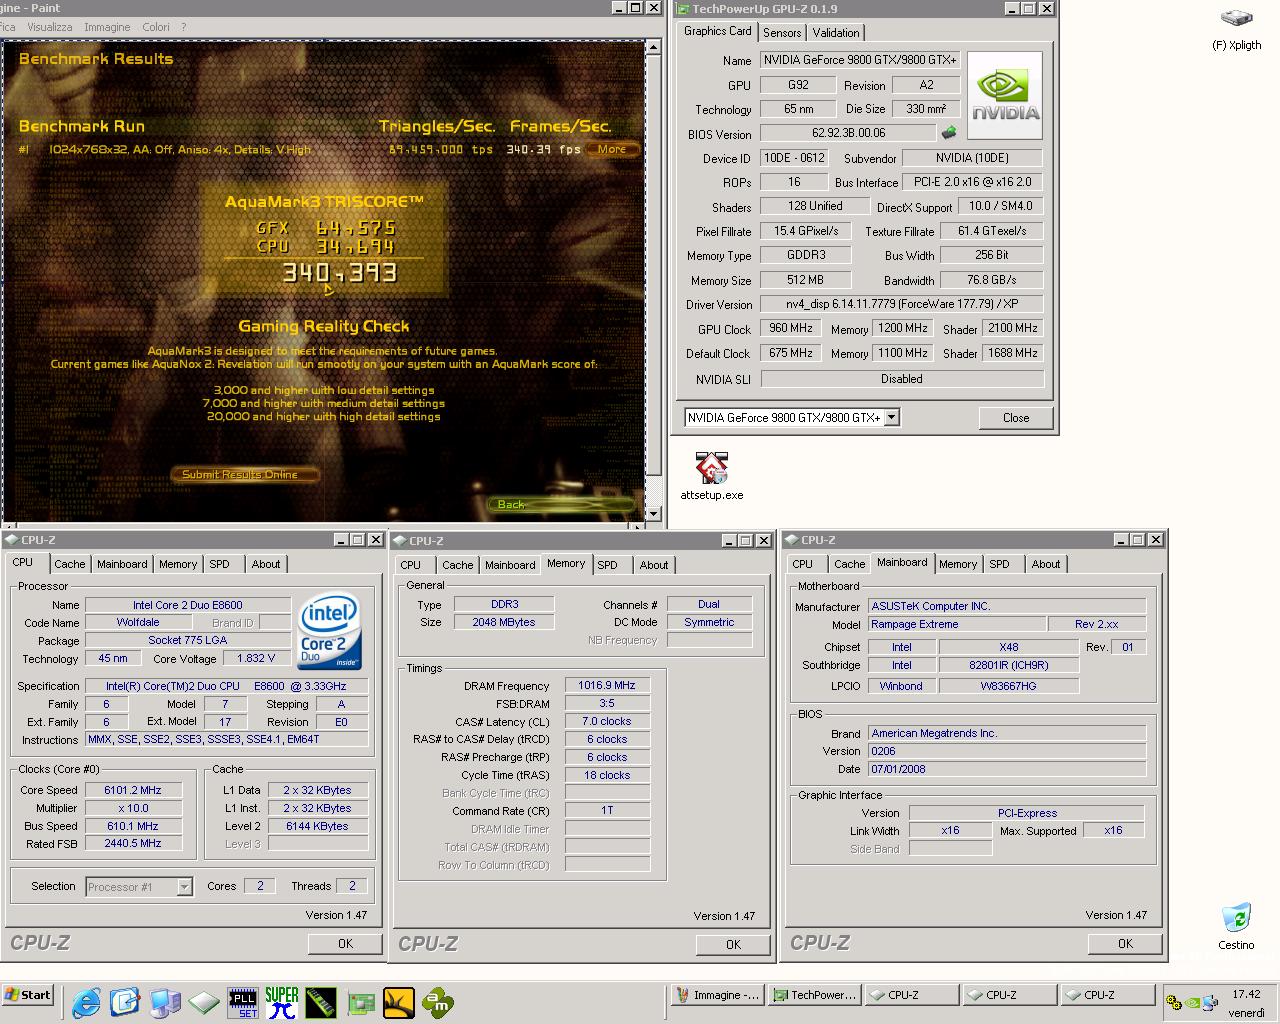Open About tab in the CPU-Z Mainboard window
Viewport: 1280px width, 1024px height.
click(x=1046, y=564)
